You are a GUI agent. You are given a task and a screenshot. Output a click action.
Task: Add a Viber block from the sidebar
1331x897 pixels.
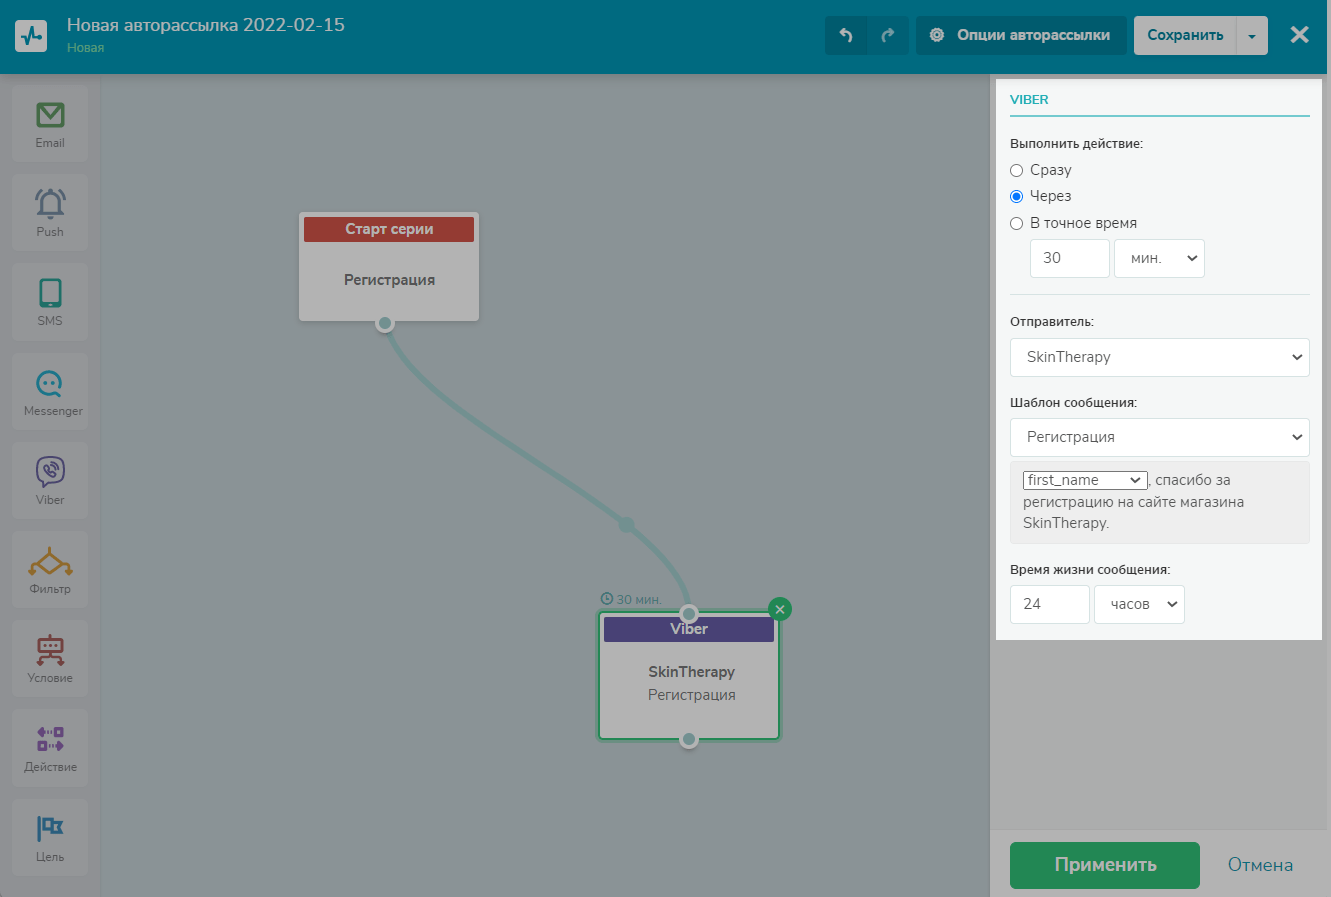[50, 481]
